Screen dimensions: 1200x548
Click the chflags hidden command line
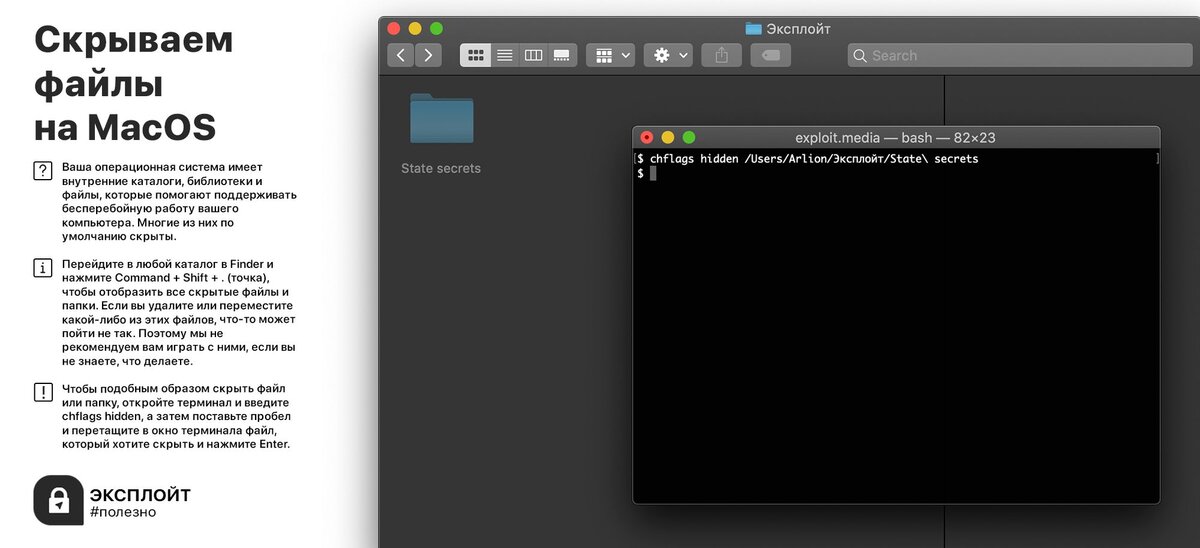click(808, 159)
